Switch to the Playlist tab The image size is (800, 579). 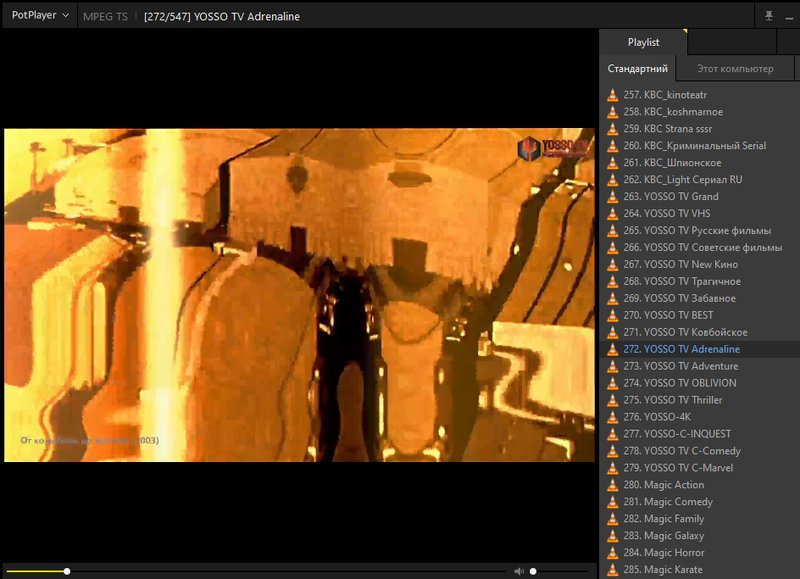643,42
